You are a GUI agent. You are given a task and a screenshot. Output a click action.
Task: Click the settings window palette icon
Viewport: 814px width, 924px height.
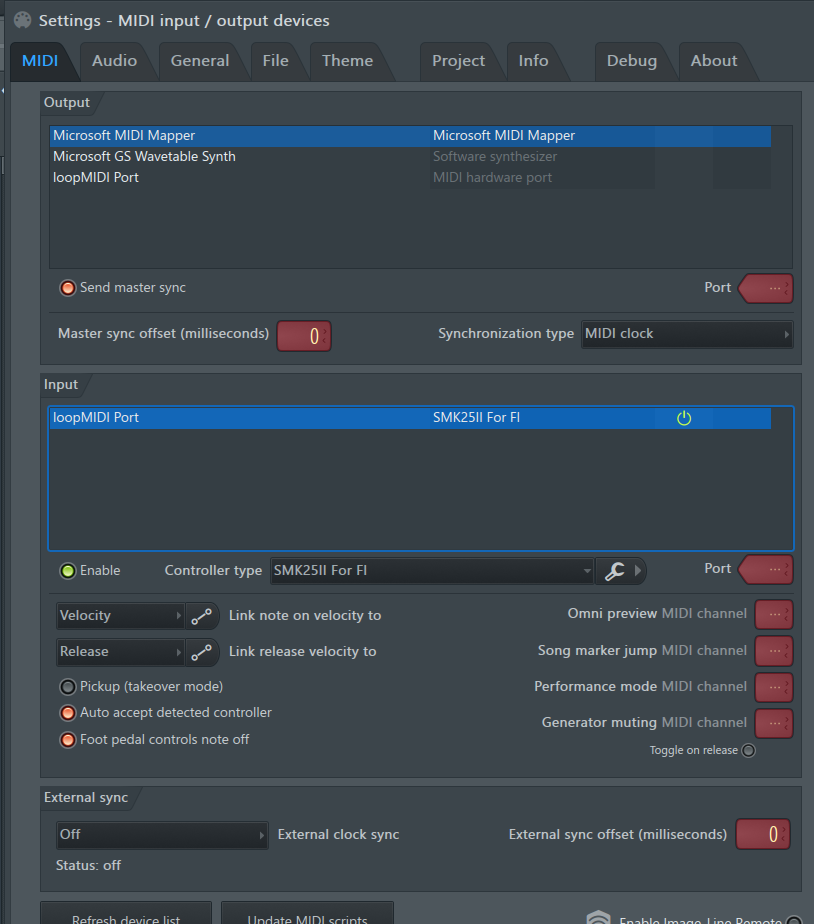[x=22, y=20]
